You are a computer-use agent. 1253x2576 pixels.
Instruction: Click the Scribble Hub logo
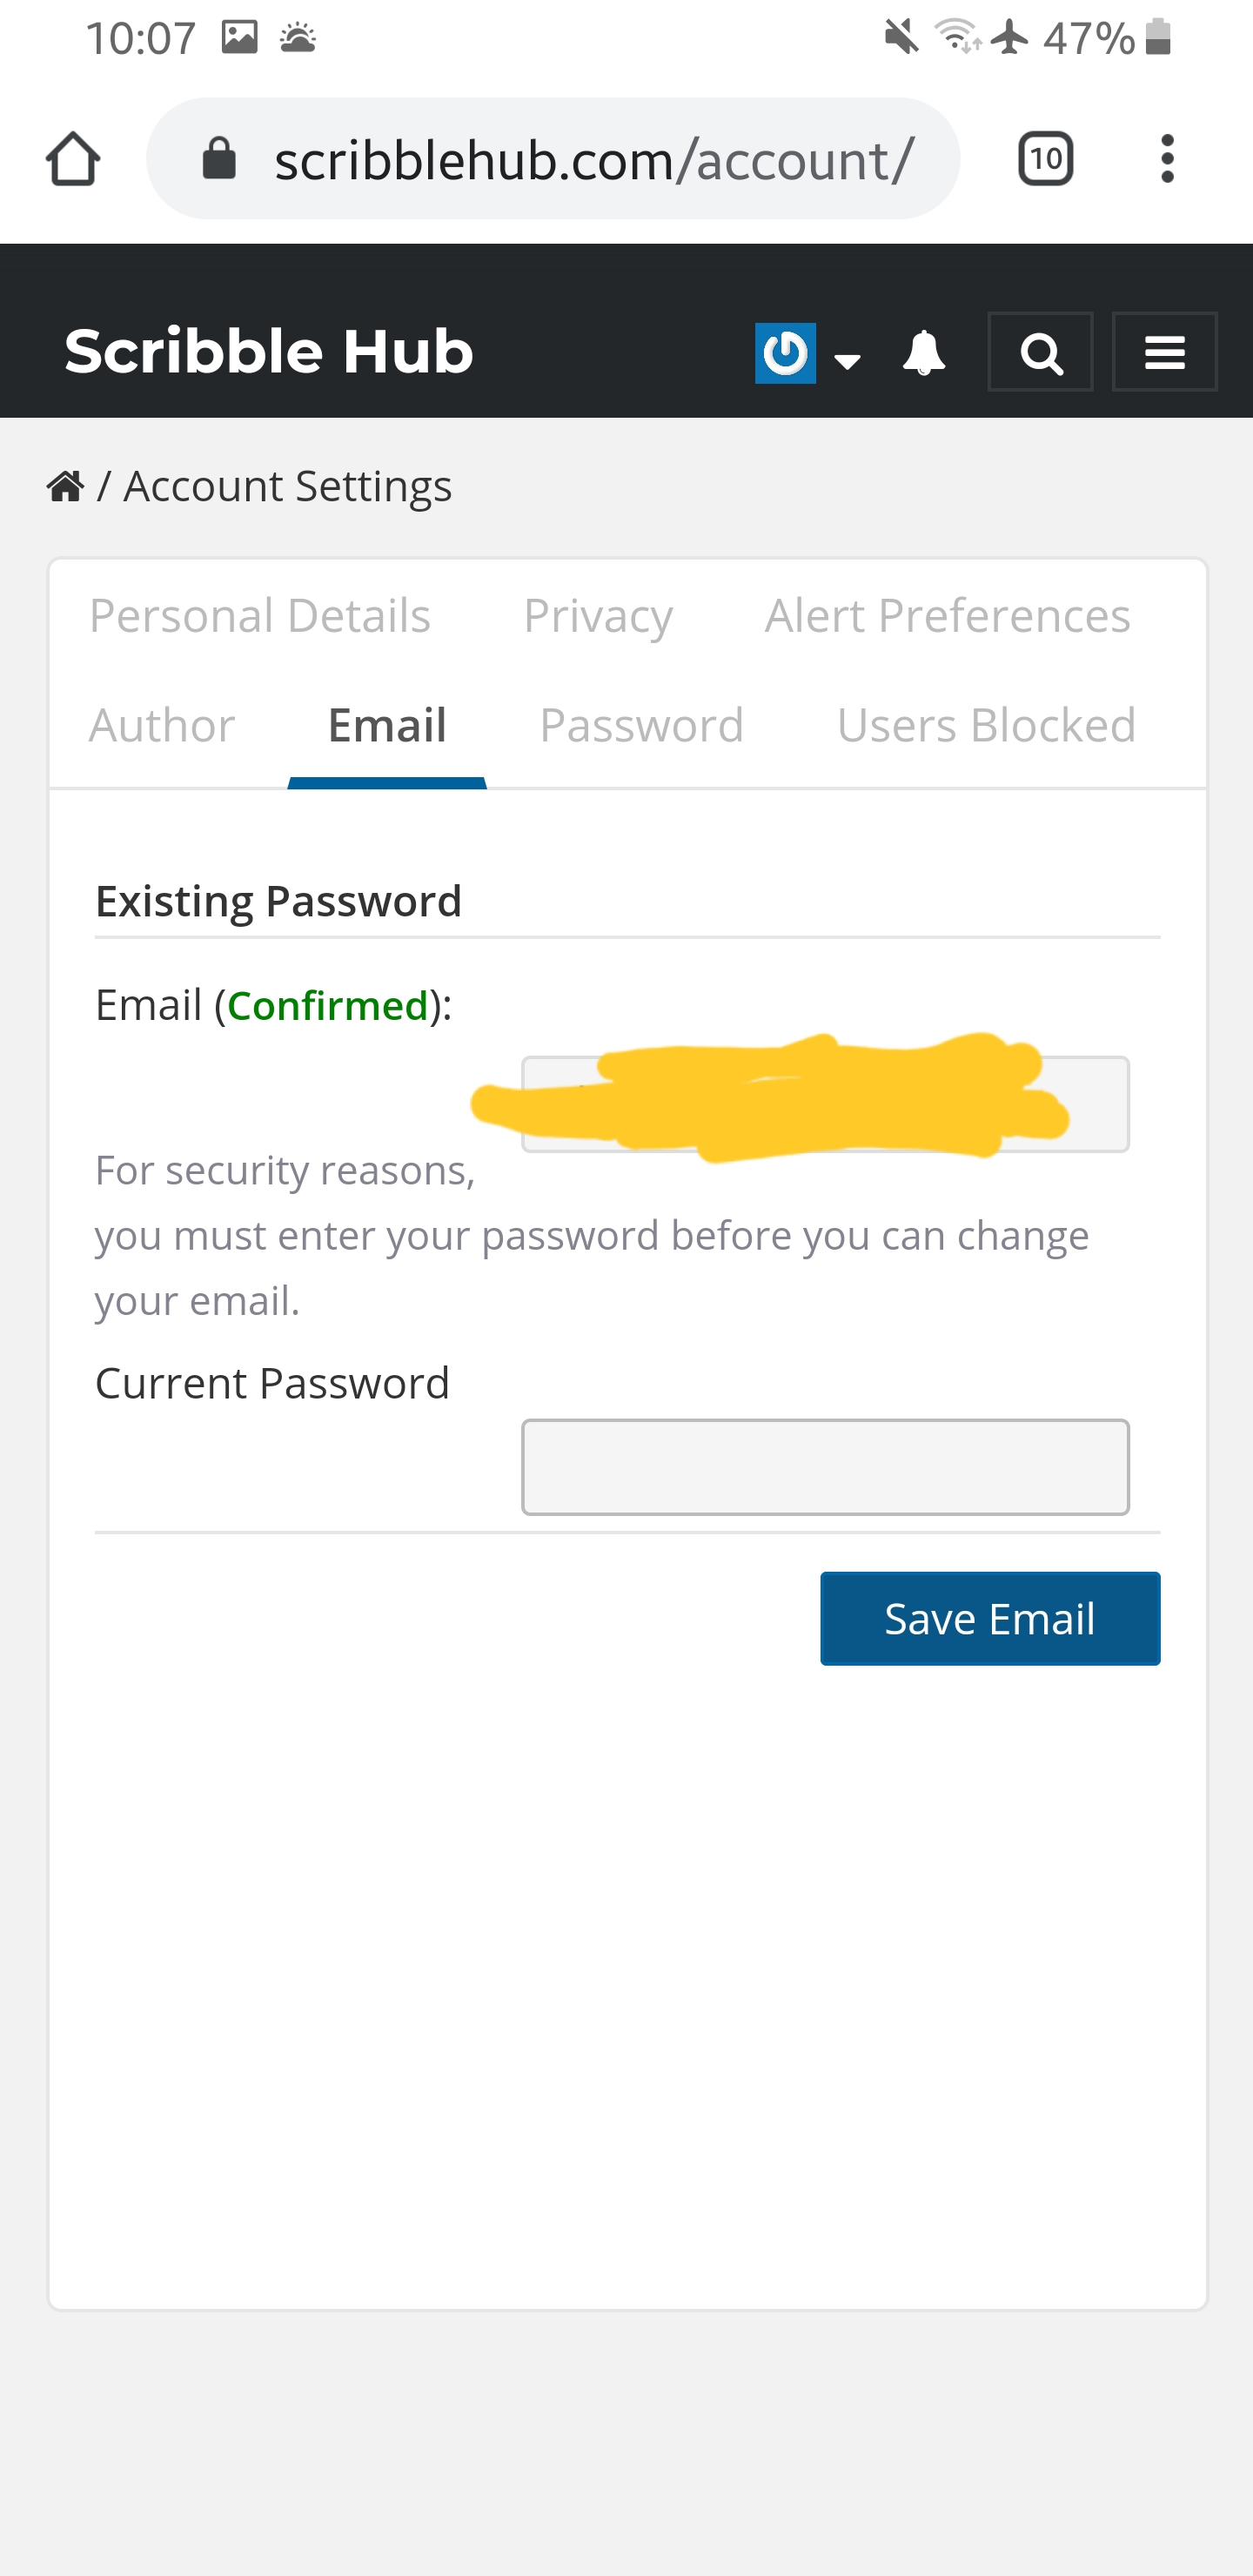click(269, 352)
